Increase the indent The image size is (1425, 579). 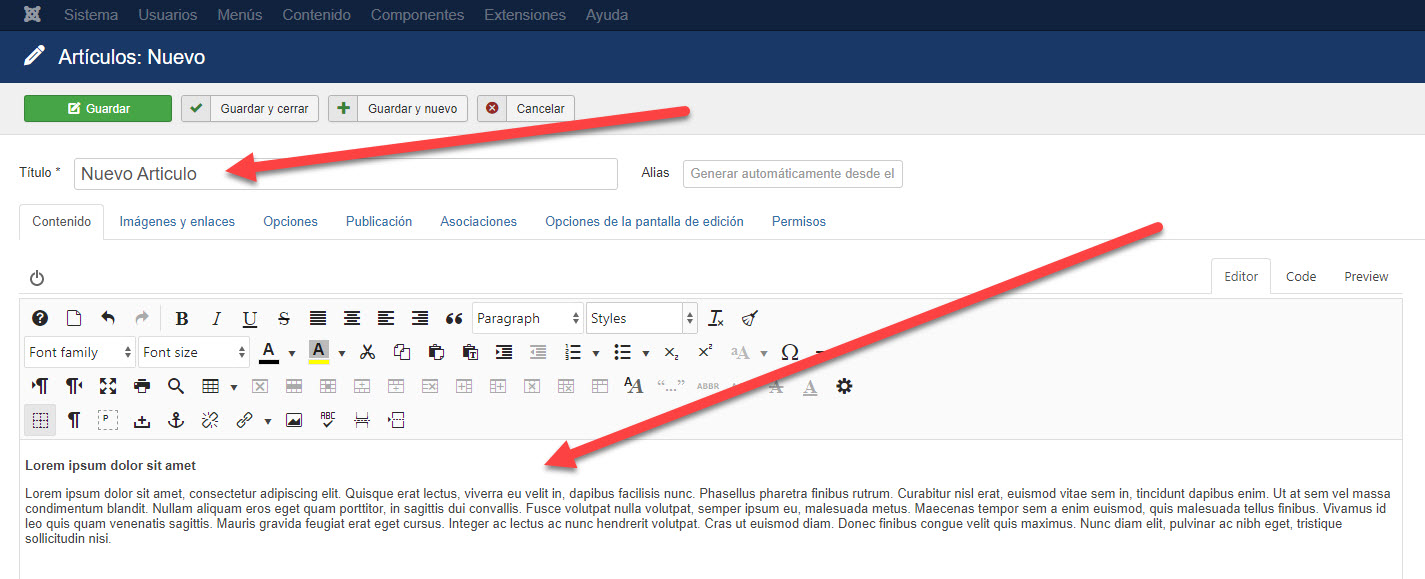(504, 352)
